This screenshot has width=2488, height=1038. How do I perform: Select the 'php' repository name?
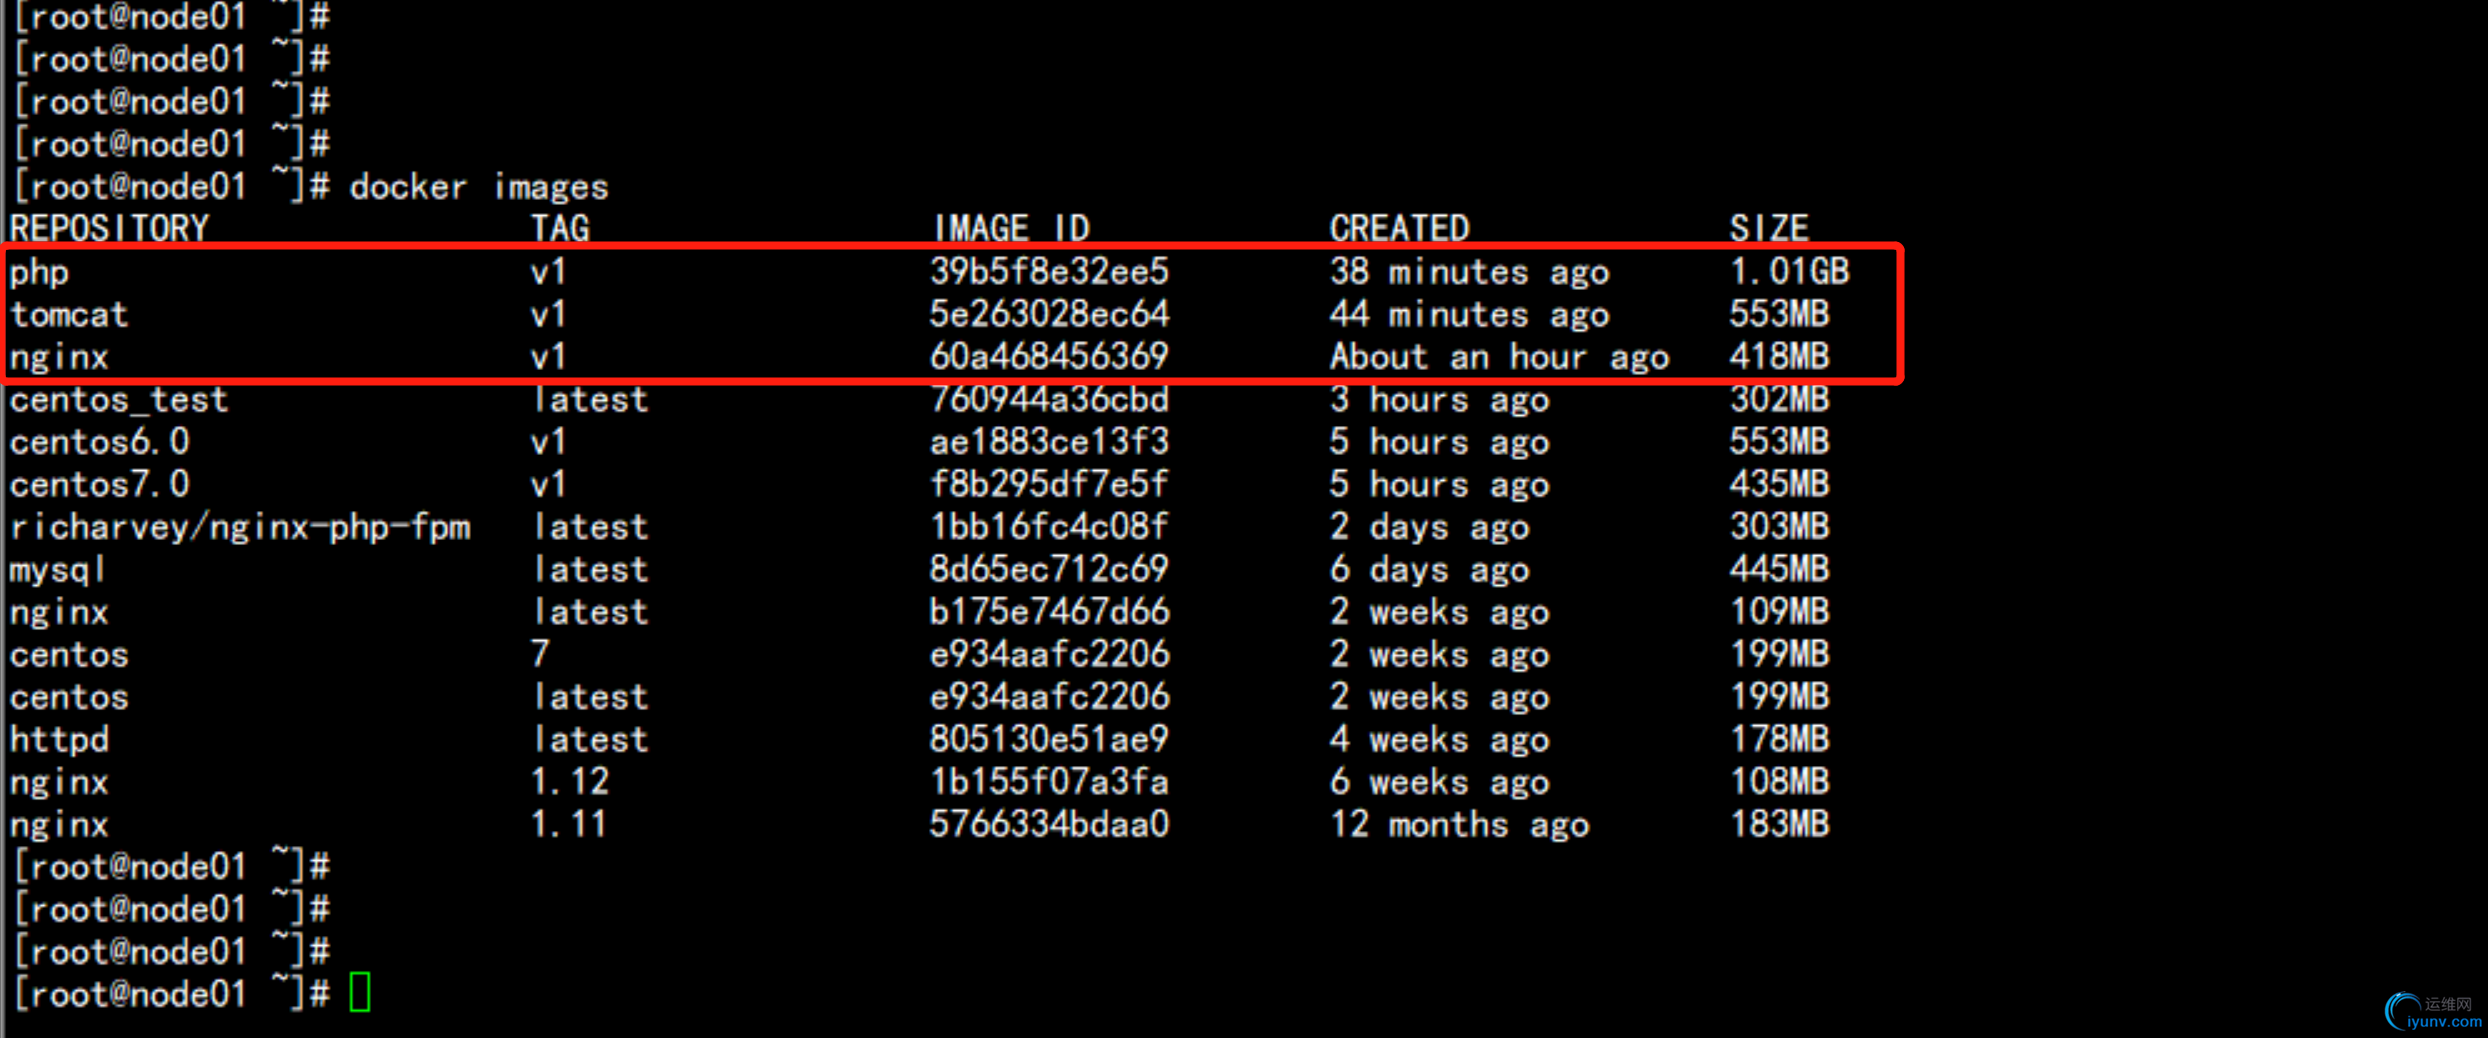39,273
